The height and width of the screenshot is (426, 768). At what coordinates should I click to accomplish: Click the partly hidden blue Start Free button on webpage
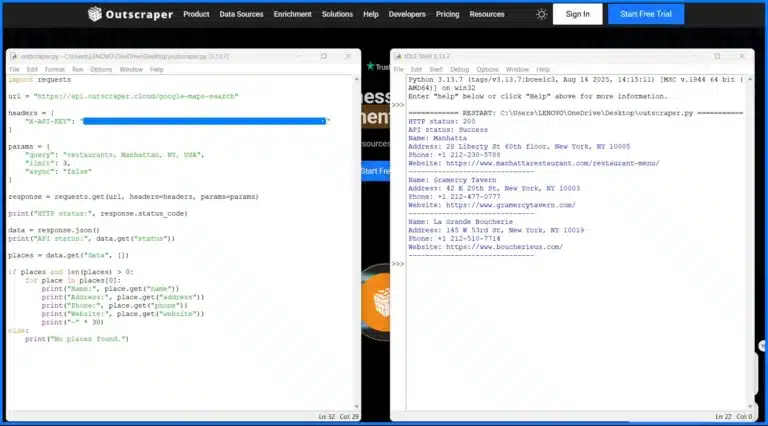tap(376, 171)
